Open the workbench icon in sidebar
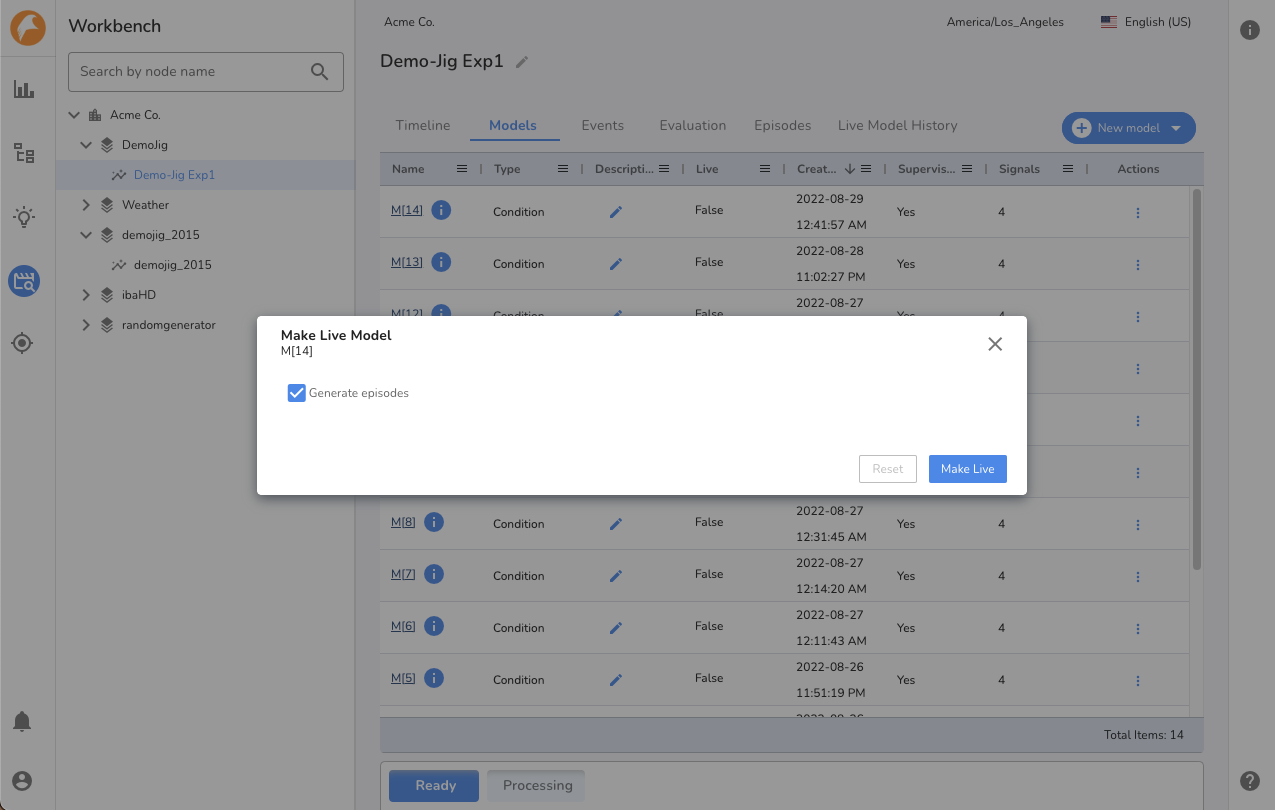1275x810 pixels. pyautogui.click(x=24, y=281)
